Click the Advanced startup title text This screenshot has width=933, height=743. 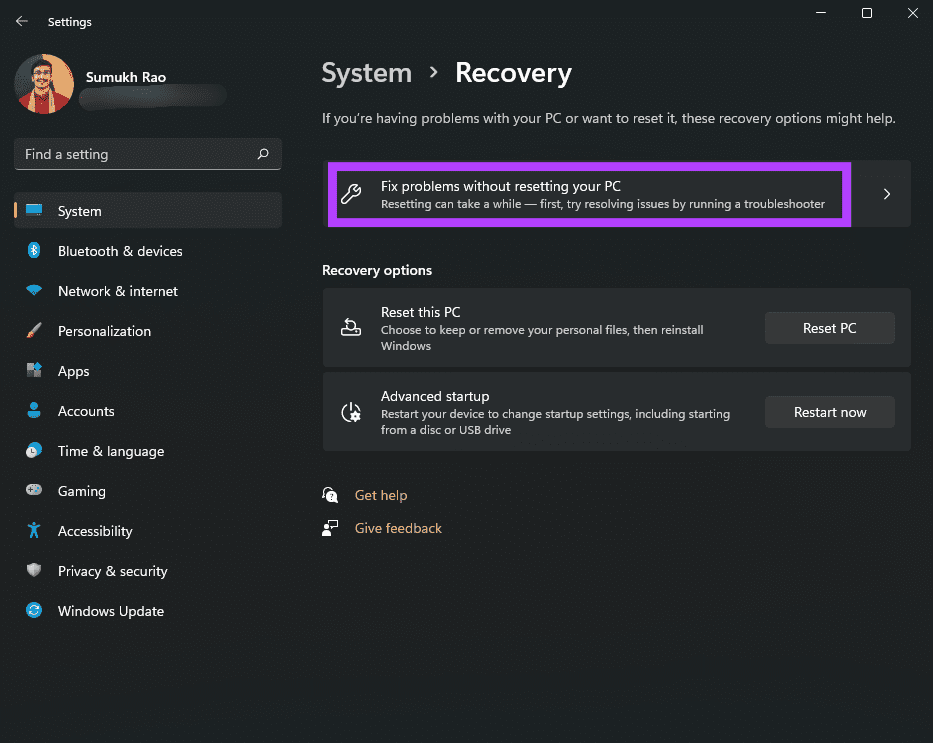point(435,396)
